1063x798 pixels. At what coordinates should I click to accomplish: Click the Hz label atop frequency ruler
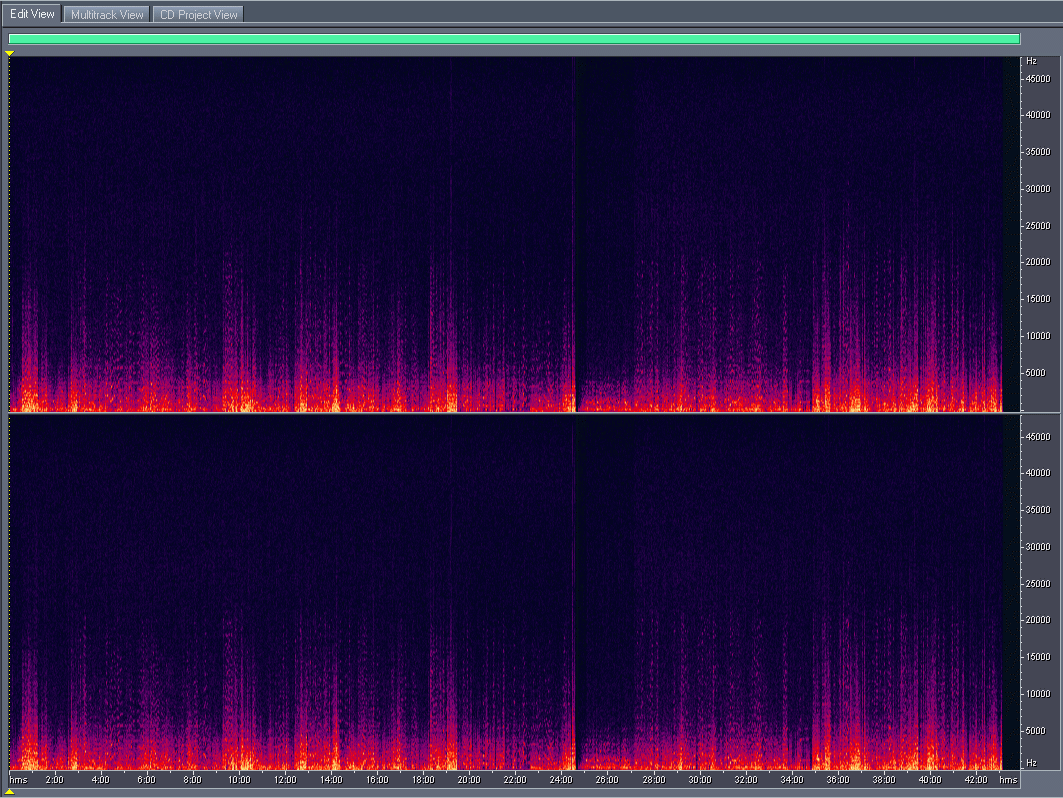1032,62
